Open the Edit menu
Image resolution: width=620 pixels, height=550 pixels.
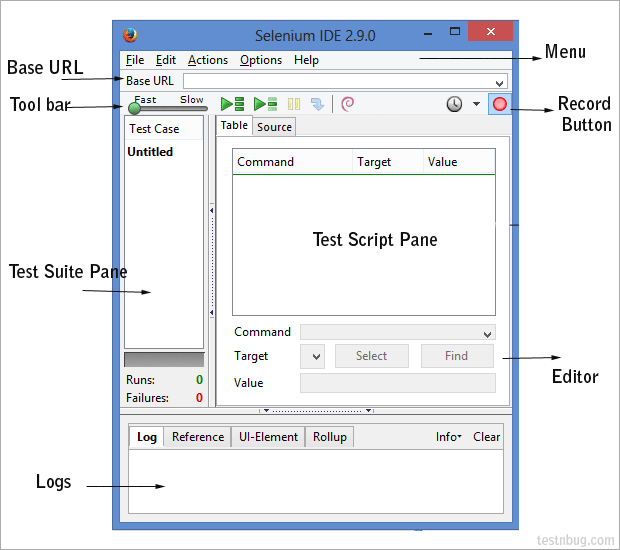coord(166,60)
